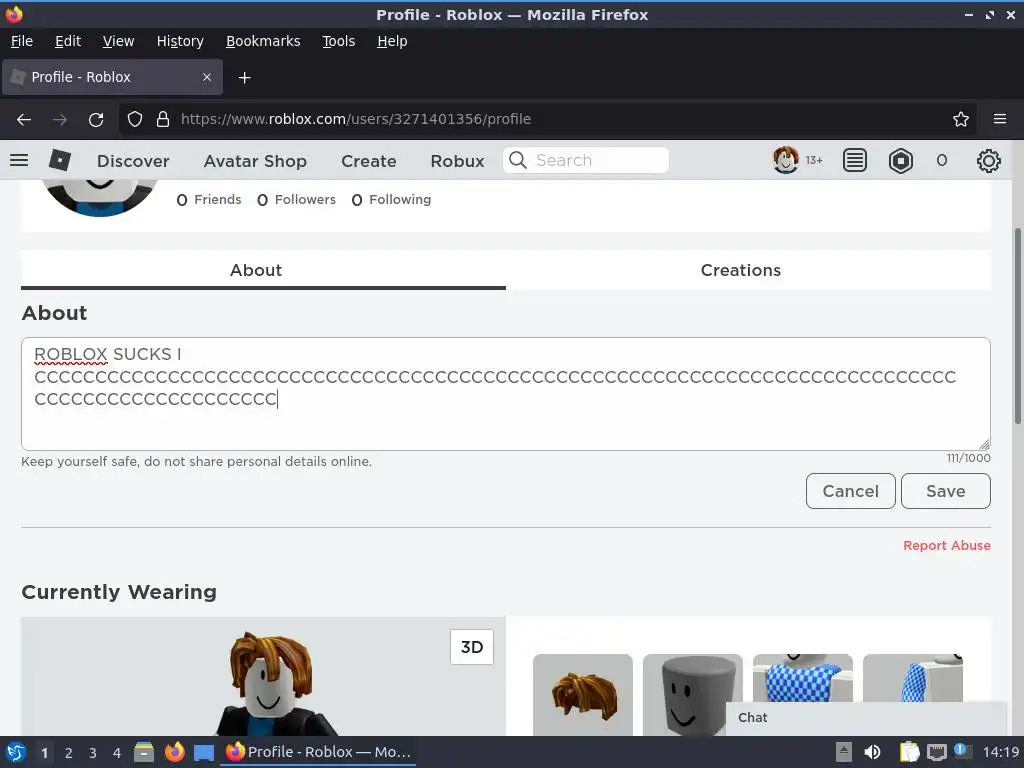The image size is (1024, 768).
Task: Click the vertical page scrollbar
Action: [1017, 326]
